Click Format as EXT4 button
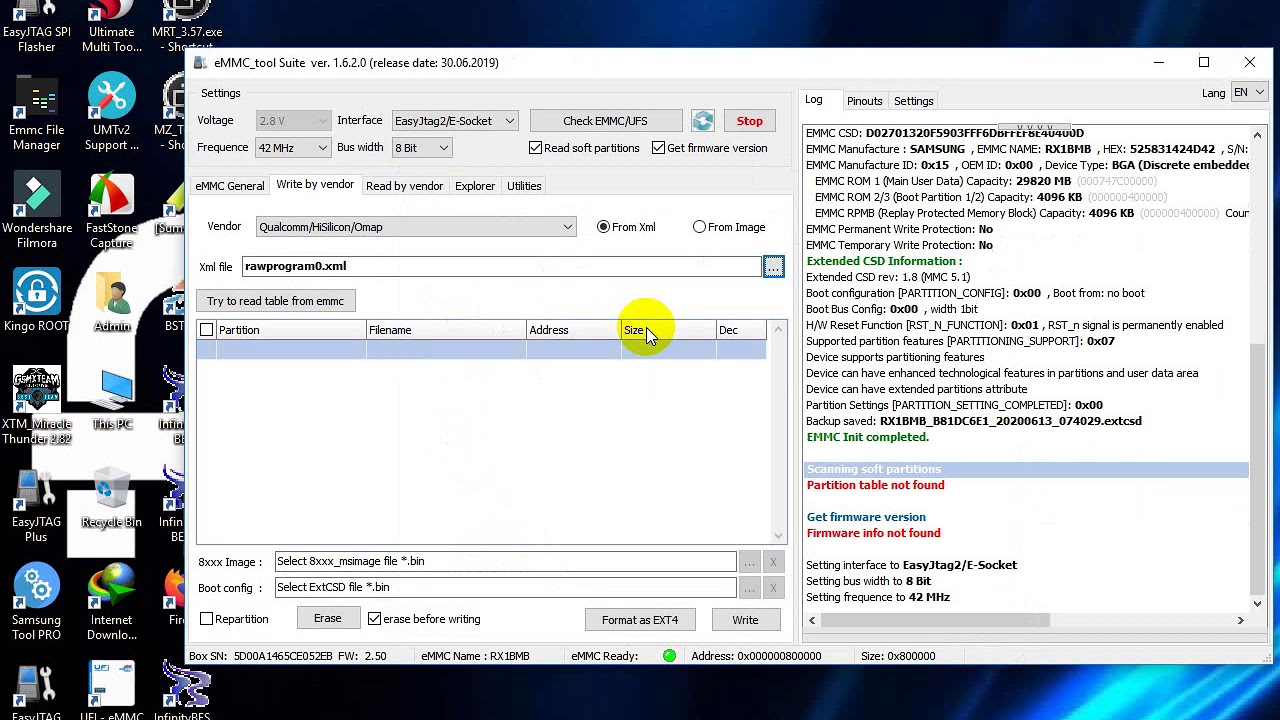 pyautogui.click(x=640, y=620)
